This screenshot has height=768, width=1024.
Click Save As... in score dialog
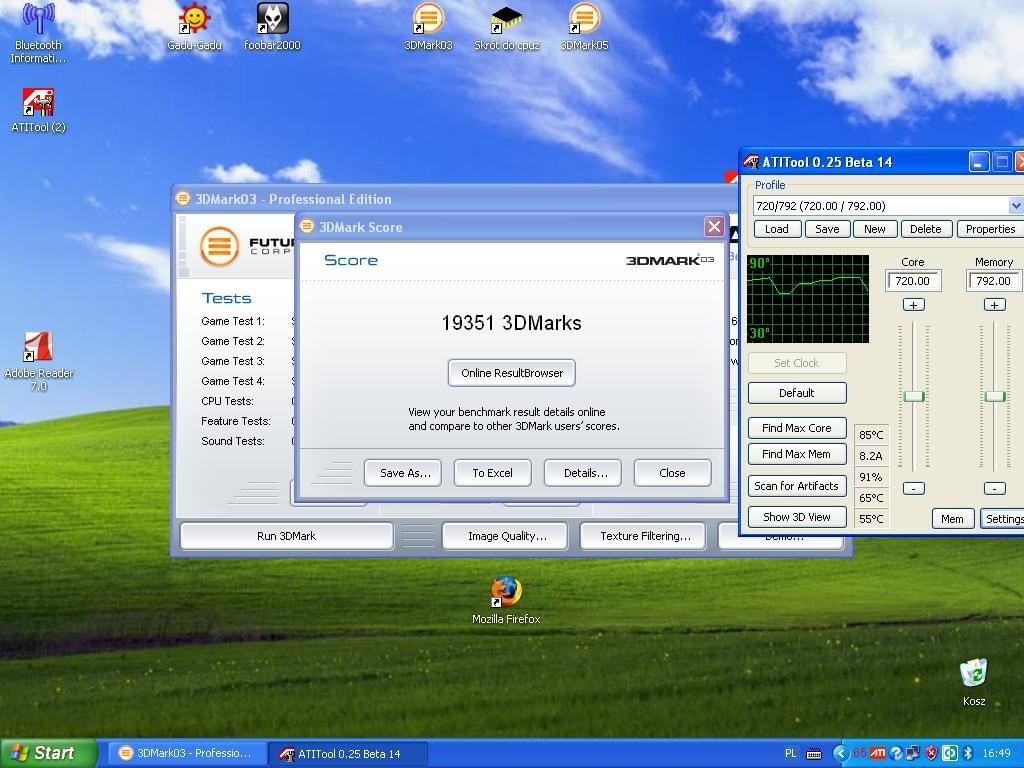click(405, 473)
